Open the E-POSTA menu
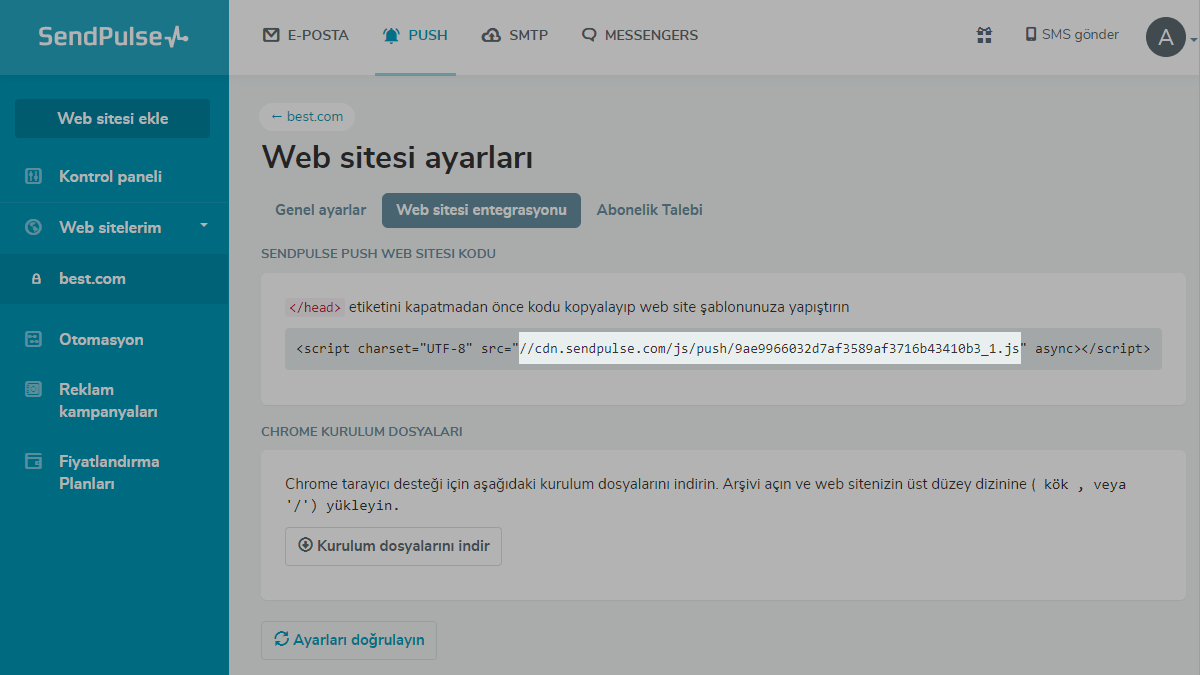The width and height of the screenshot is (1200, 675). point(305,35)
